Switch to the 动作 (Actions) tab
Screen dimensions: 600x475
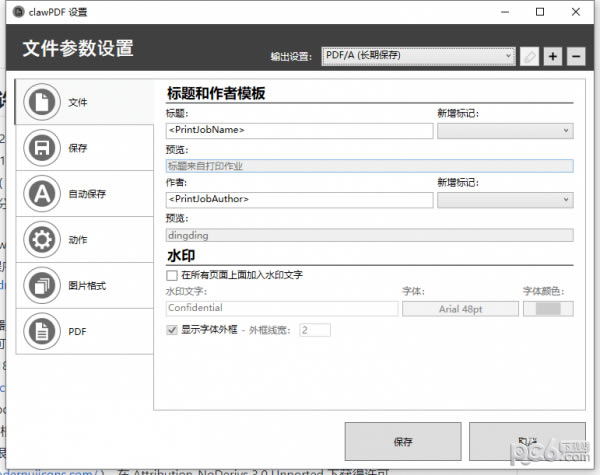coord(84,240)
